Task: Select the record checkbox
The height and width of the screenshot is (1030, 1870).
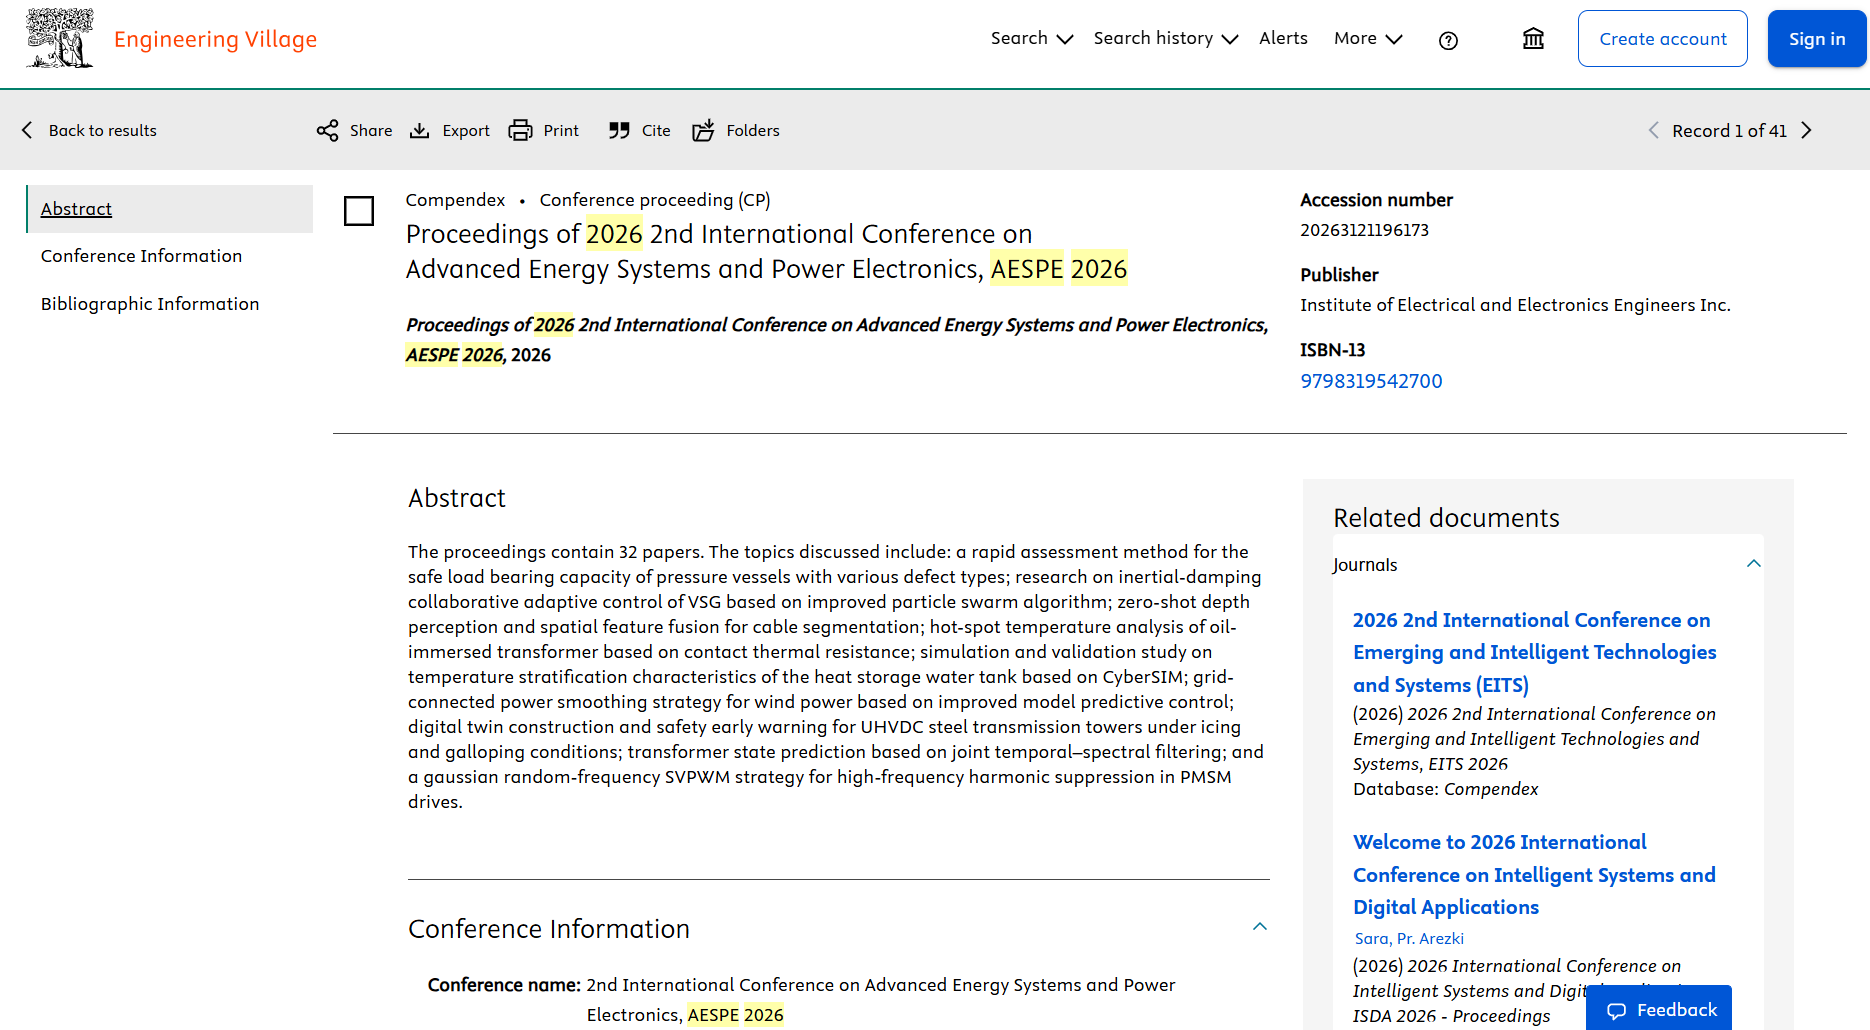Action: [x=359, y=211]
